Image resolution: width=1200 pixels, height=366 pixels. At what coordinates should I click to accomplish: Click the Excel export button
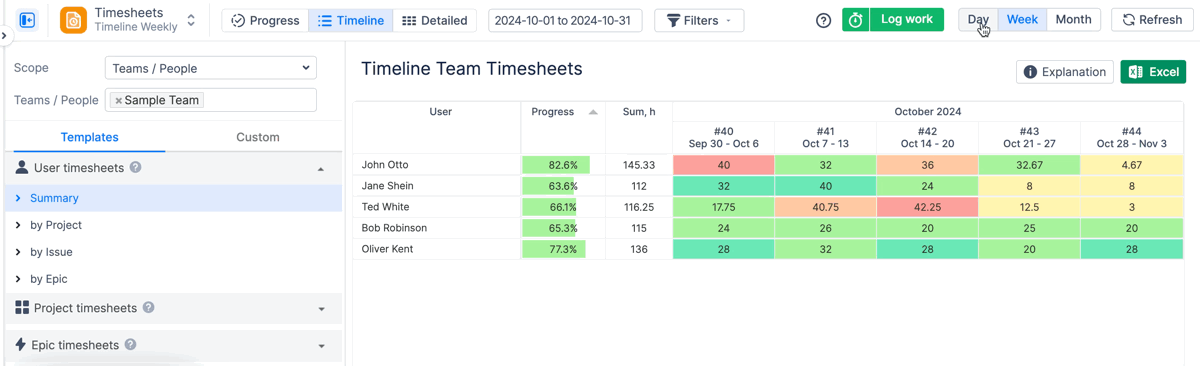pyautogui.click(x=1153, y=72)
